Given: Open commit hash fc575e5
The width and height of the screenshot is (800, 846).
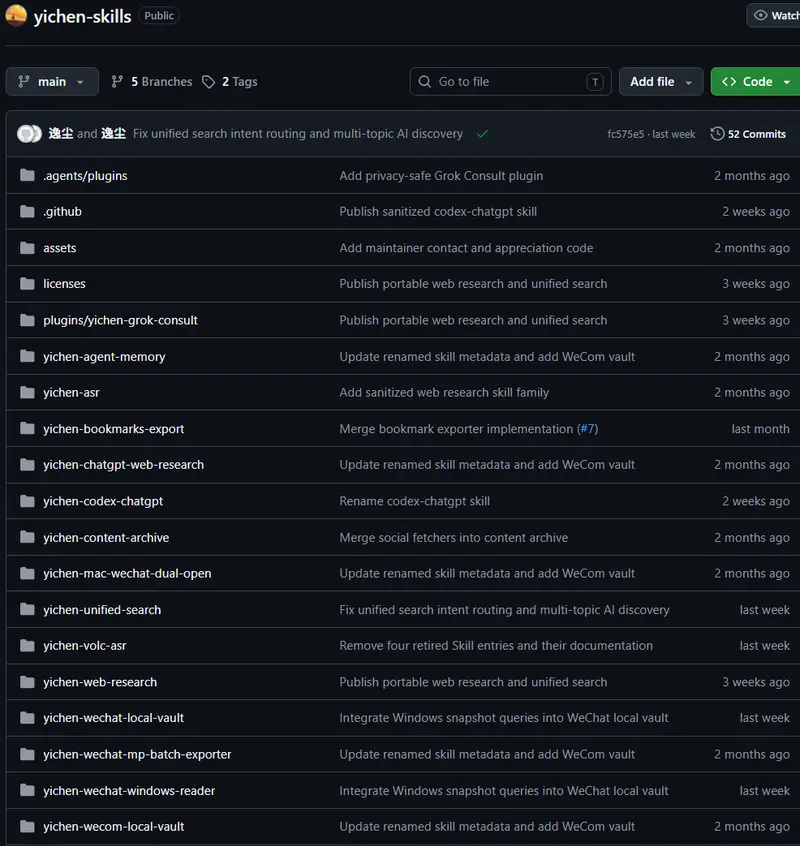Looking at the screenshot, I should coord(625,134).
